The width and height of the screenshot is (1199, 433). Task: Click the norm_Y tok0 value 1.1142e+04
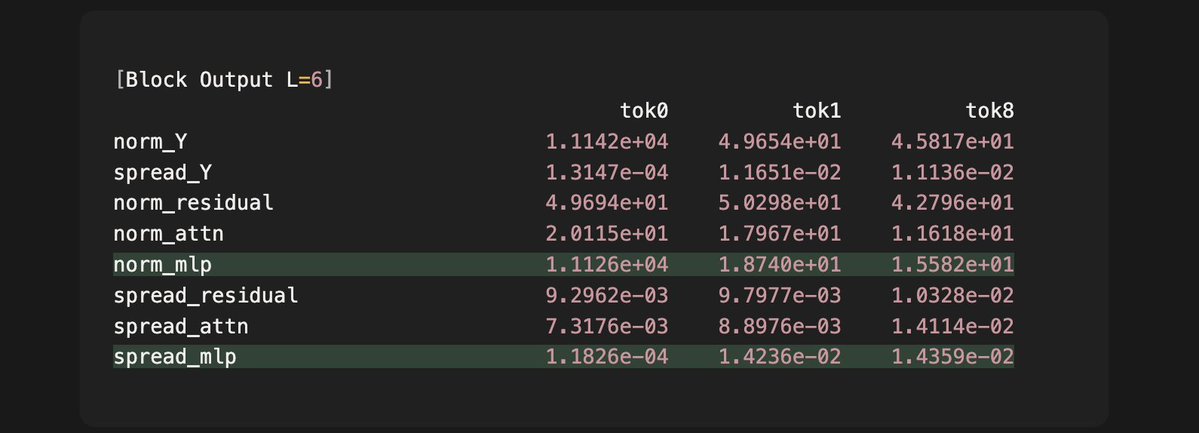[x=607, y=142]
